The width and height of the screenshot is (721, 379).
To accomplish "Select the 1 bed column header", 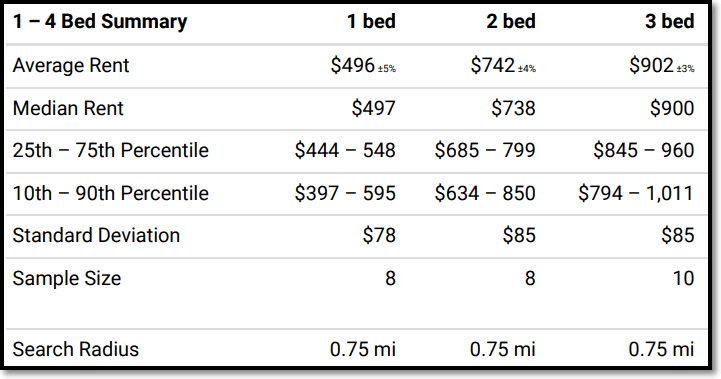I will click(371, 22).
